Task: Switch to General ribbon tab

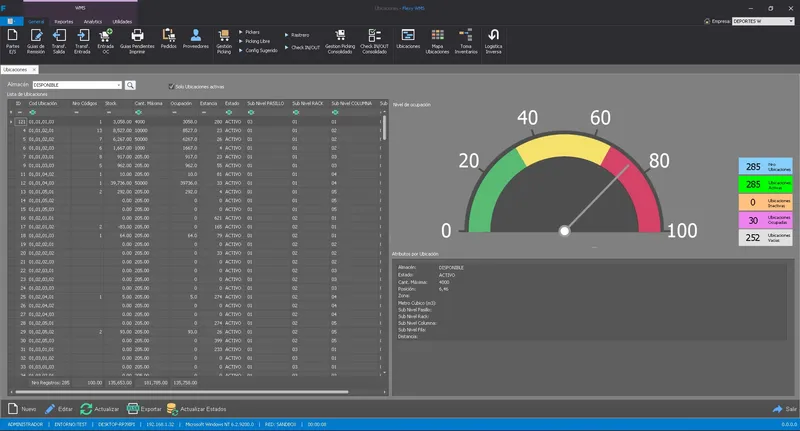Action: point(36,21)
